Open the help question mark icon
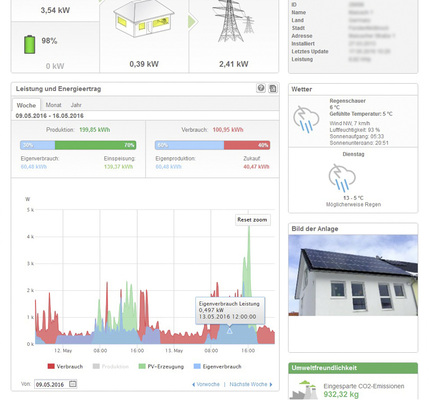Viewport: 429px width, 400px height. pos(261,88)
